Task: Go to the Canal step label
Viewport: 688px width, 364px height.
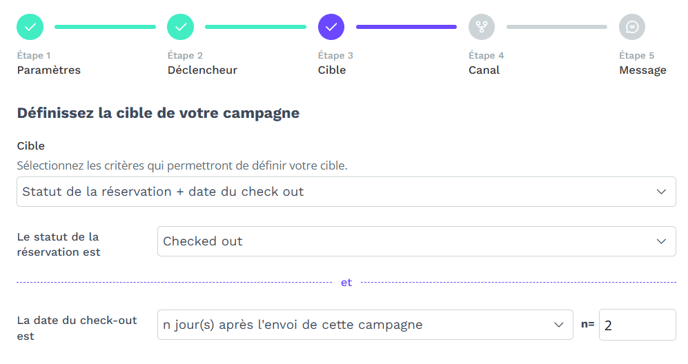Action: [484, 70]
